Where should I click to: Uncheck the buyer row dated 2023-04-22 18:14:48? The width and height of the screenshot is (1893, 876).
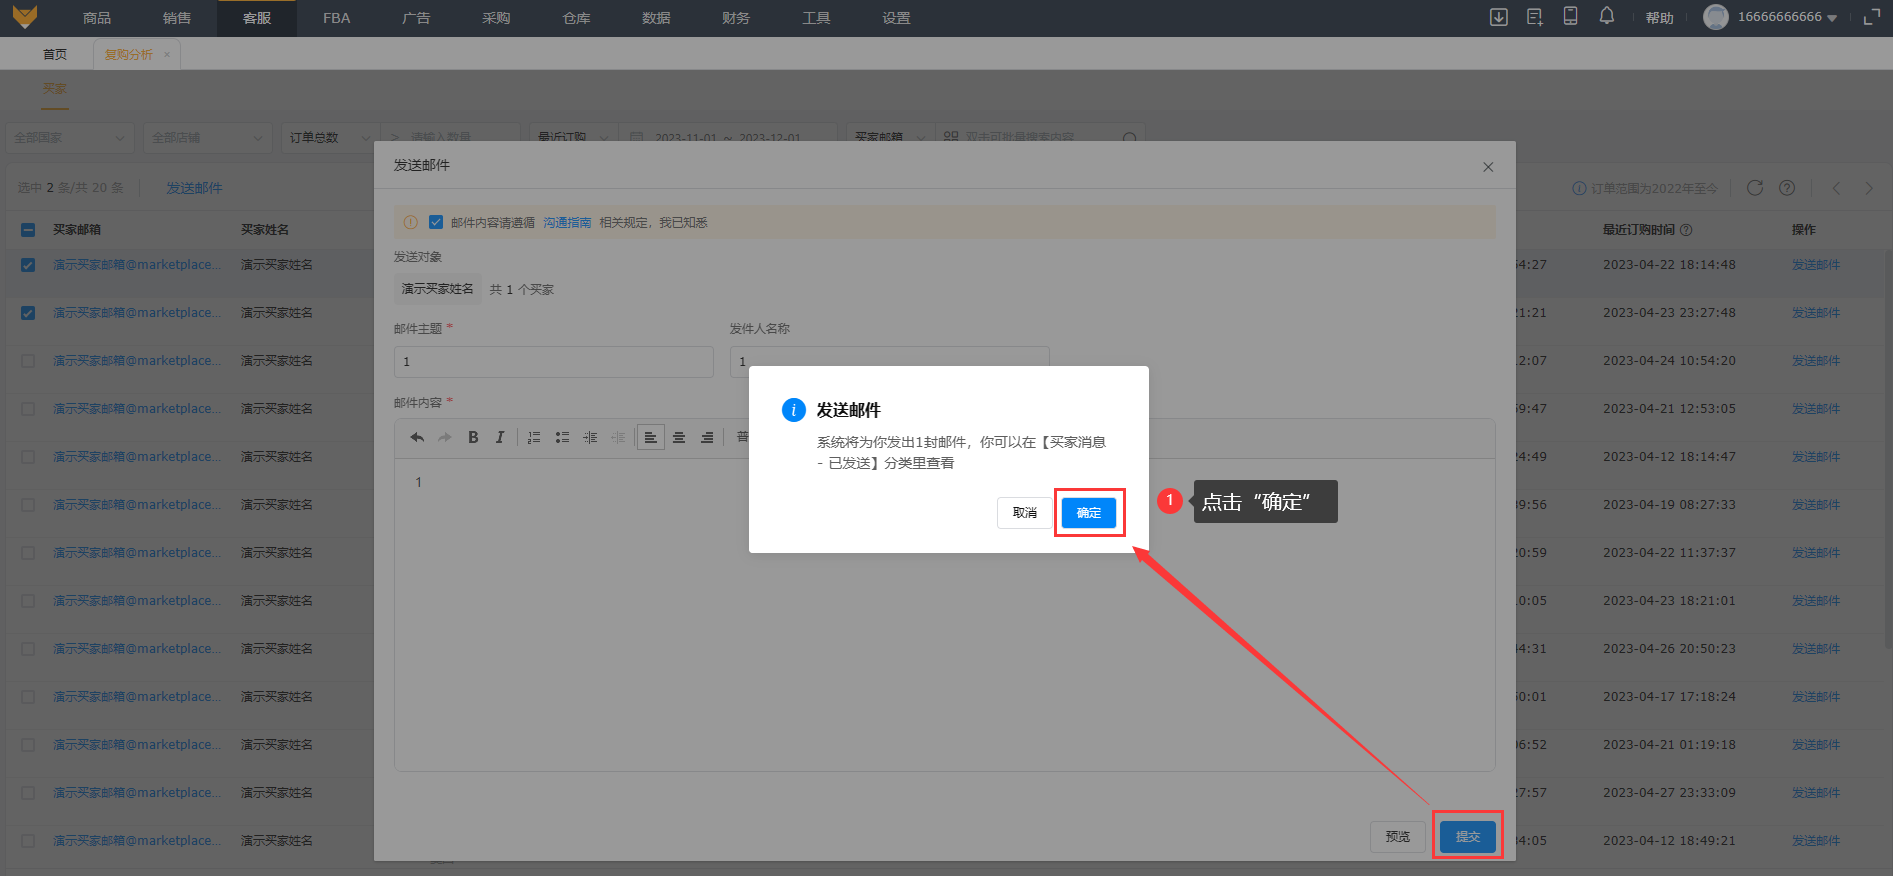(x=28, y=265)
